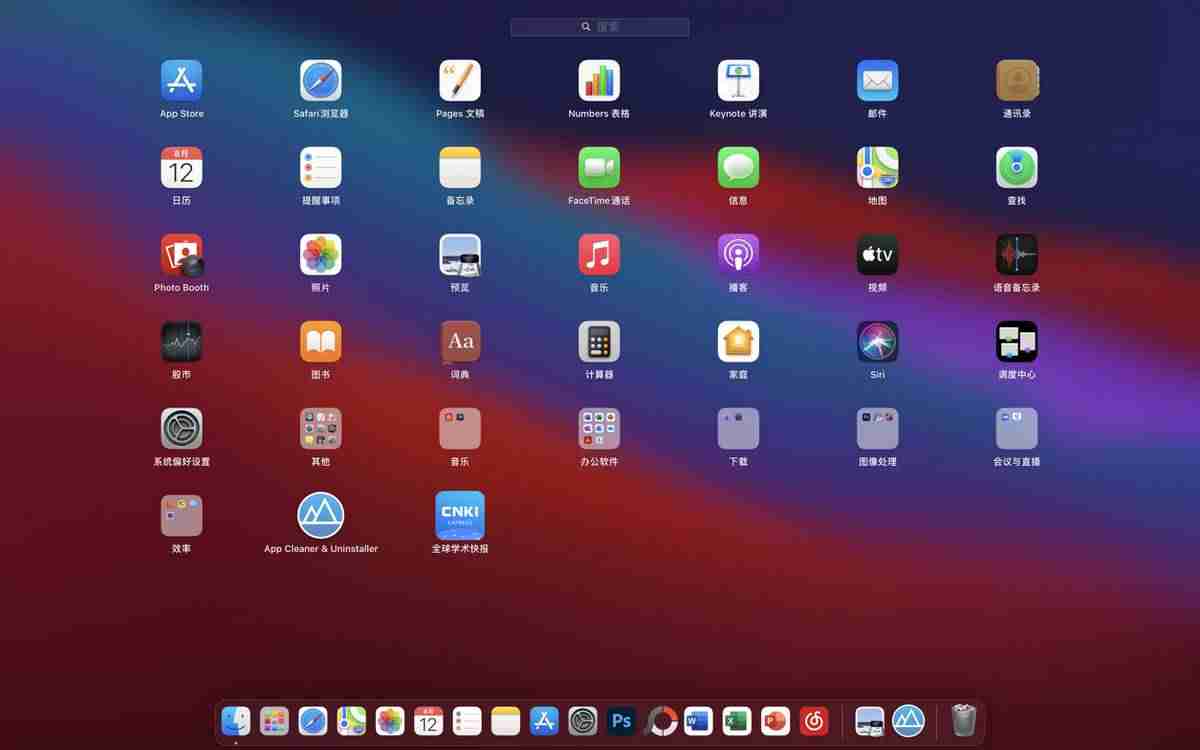Image resolution: width=1200 pixels, height=750 pixels.
Task: Open 调度中心 Mission Control
Action: point(1017,342)
